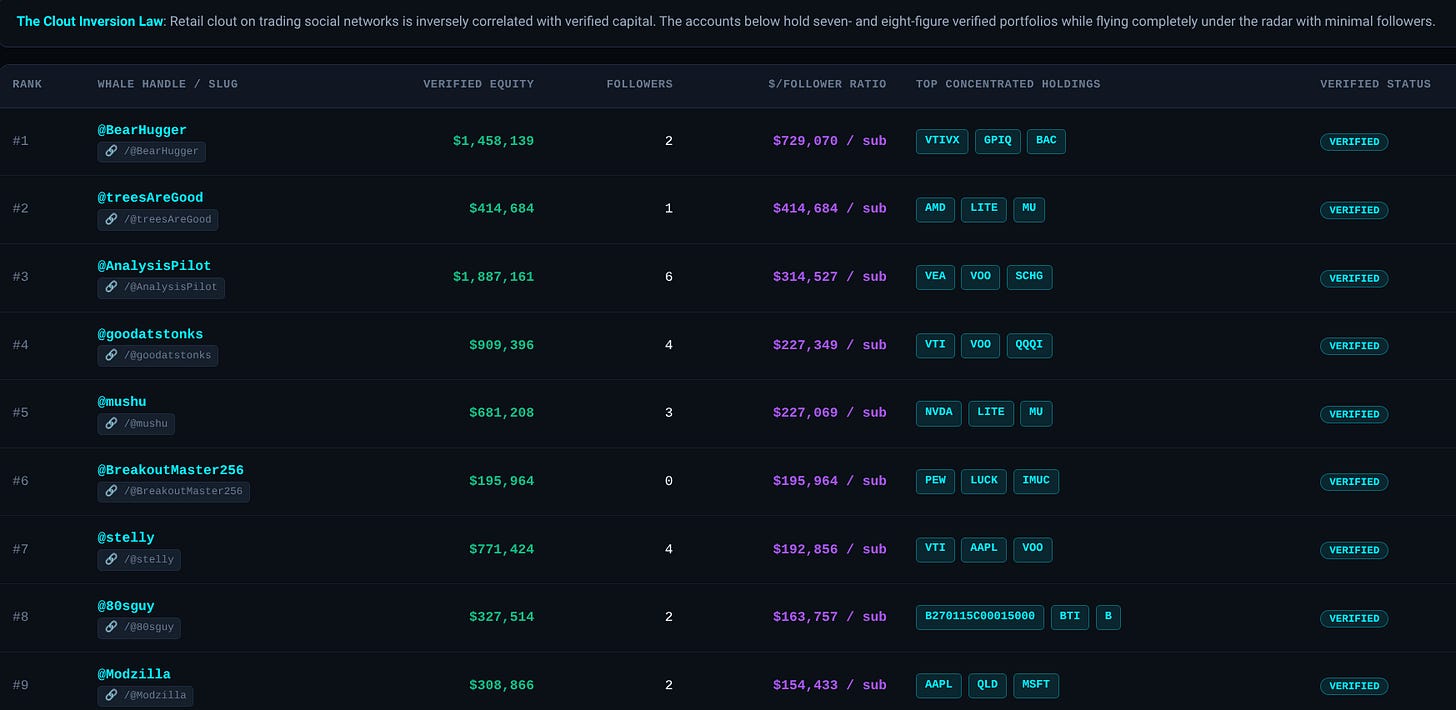Click the equity value $1,887,161
The image size is (1456, 710).
point(493,277)
